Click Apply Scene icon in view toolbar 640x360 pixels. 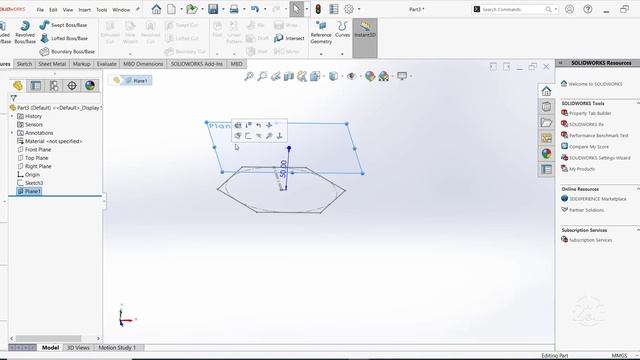pos(384,76)
